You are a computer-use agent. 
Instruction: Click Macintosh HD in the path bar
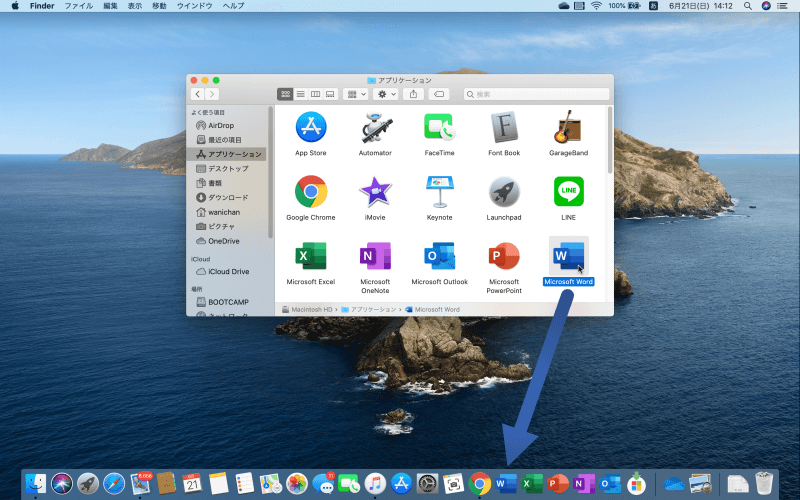307,310
